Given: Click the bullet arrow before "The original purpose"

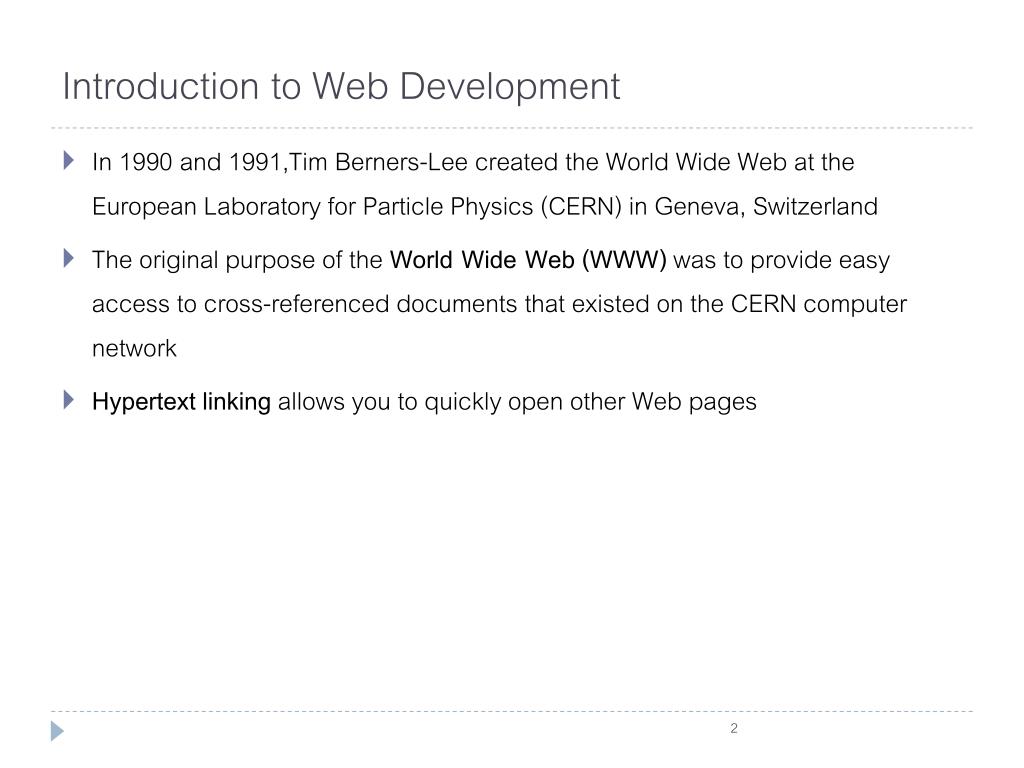Looking at the screenshot, I should 69,258.
